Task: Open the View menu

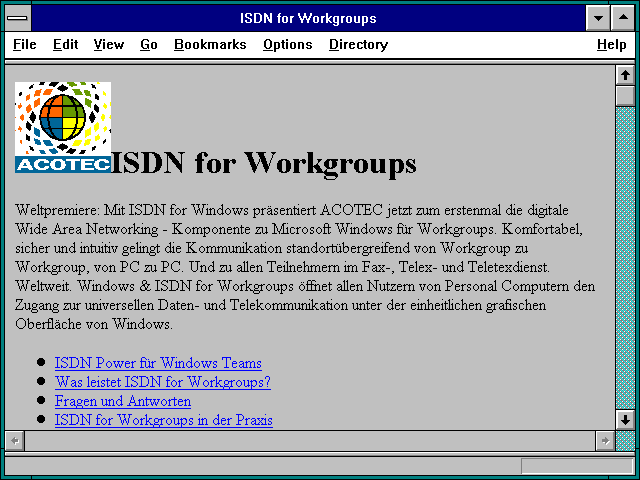Action: click(x=109, y=44)
